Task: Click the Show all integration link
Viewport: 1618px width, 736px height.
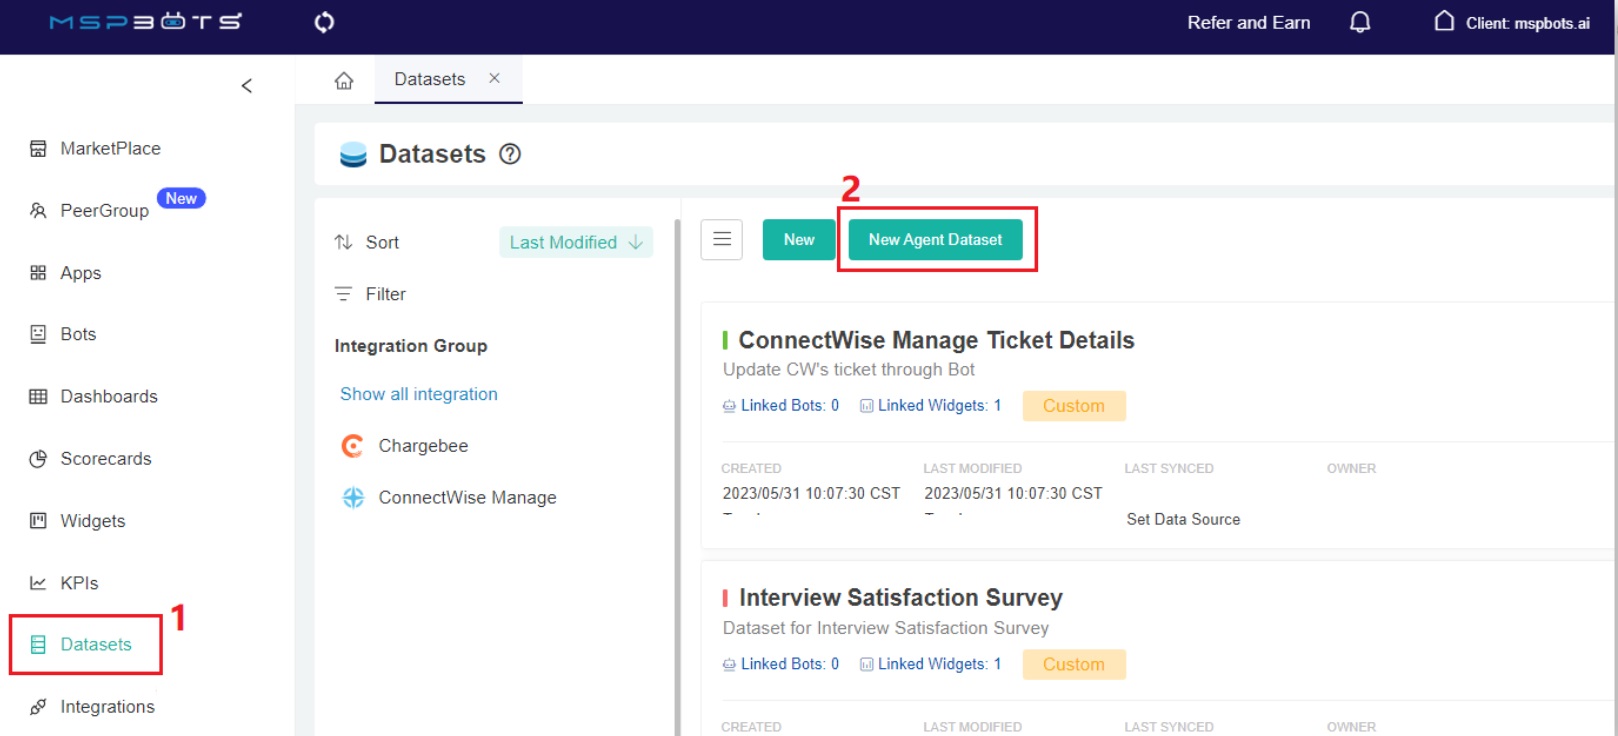Action: click(418, 394)
